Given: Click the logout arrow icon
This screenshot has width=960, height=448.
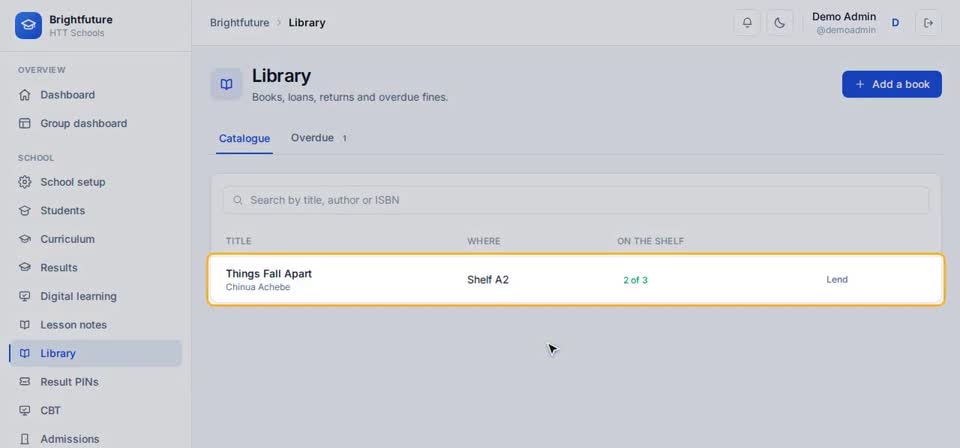Looking at the screenshot, I should tap(928, 23).
